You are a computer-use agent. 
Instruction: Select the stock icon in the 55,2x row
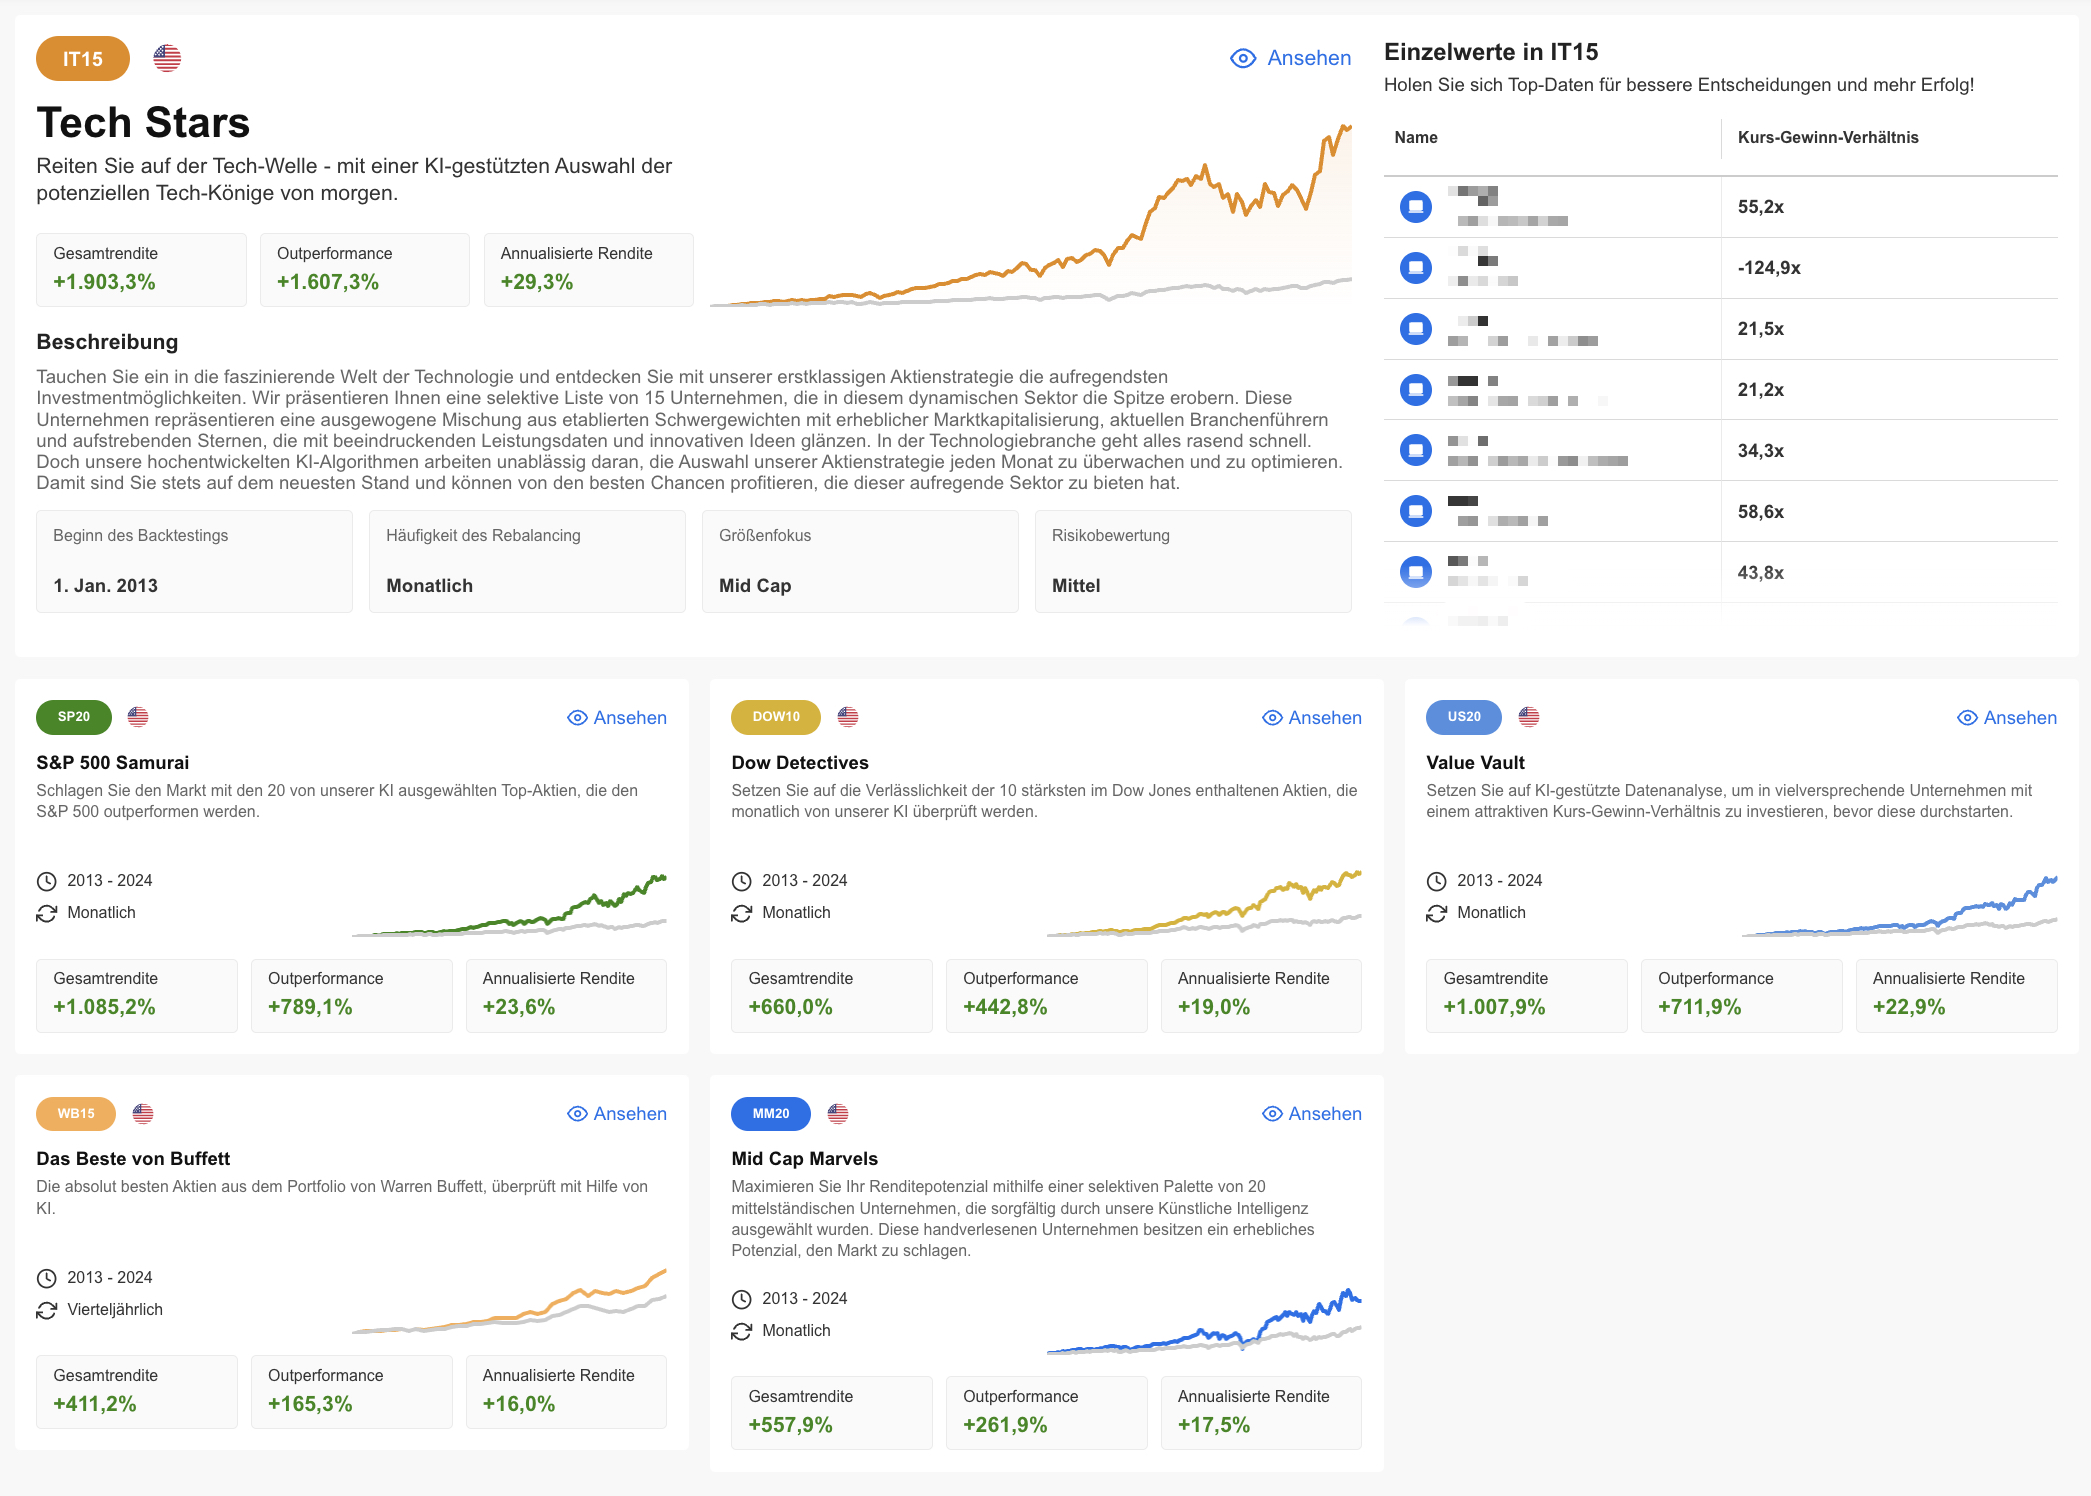(x=1415, y=207)
